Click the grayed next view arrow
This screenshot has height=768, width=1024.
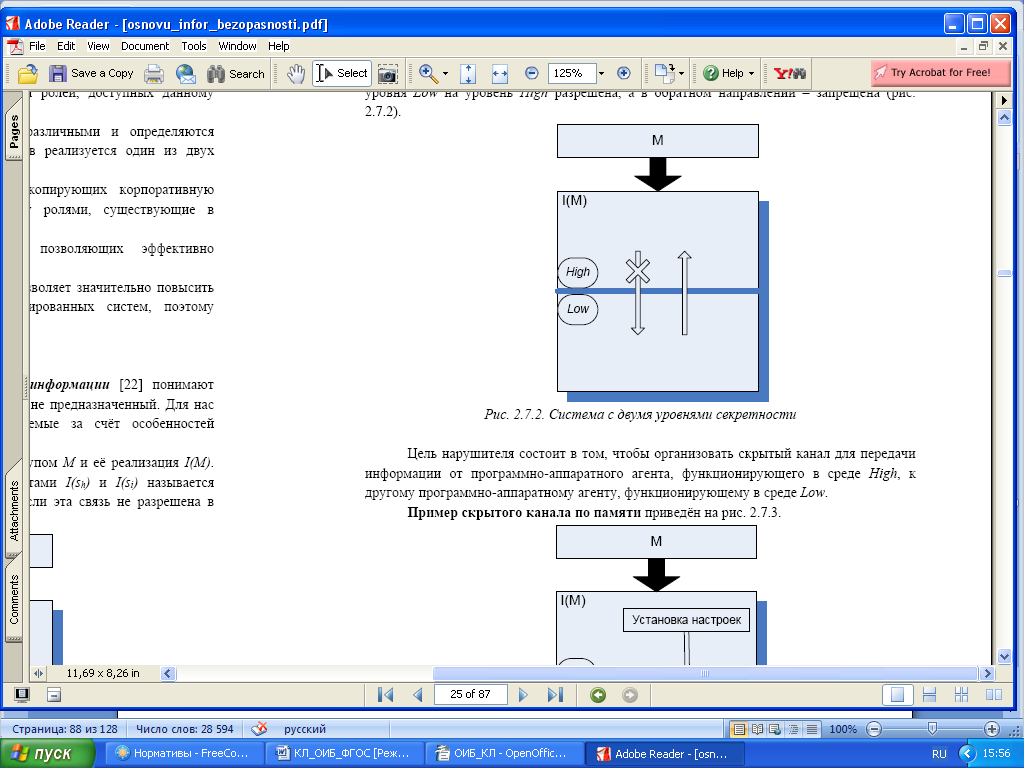630,695
